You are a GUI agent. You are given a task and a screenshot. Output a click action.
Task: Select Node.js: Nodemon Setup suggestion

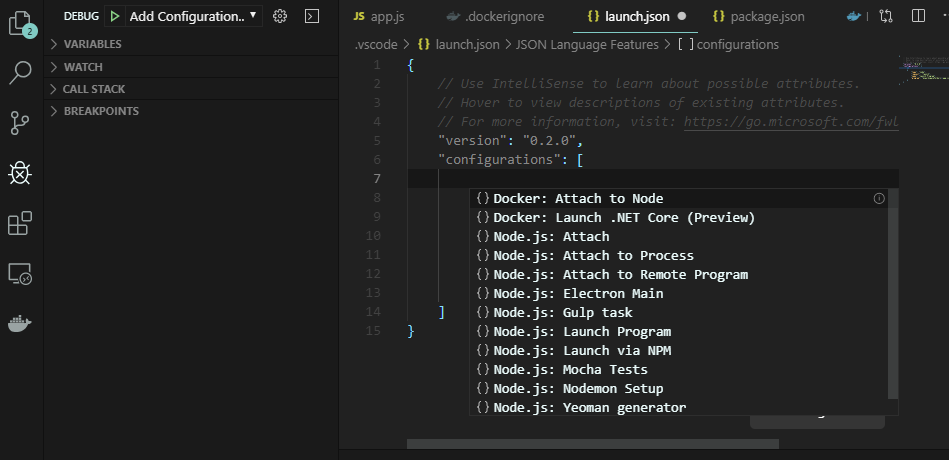[680, 388]
